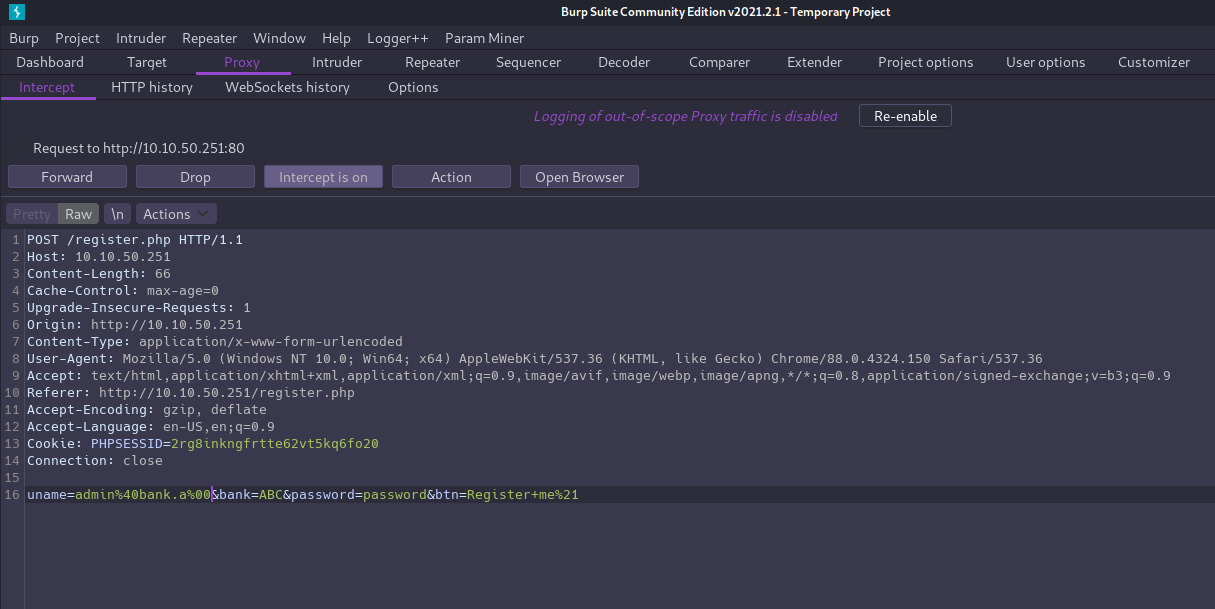Screen dimensions: 1215x609
Task: Click the 'Origin: http://10.10.50.251' header
Action: 135,325
